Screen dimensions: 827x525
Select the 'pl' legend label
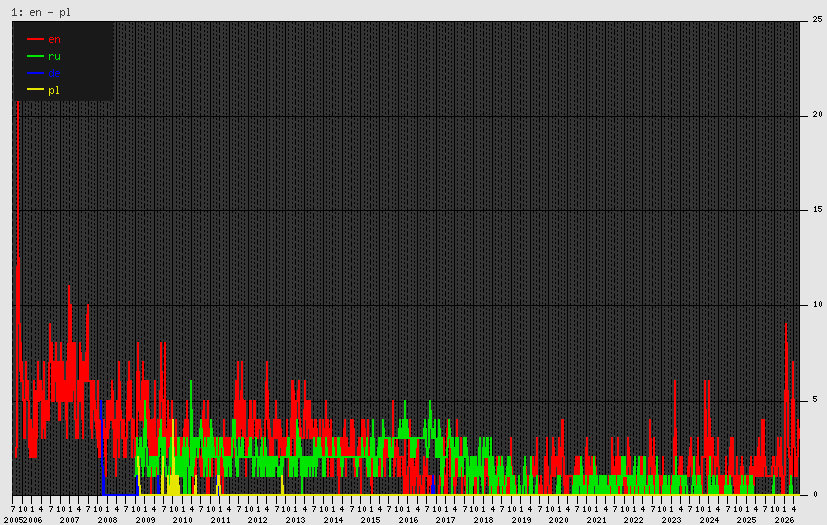[x=54, y=90]
